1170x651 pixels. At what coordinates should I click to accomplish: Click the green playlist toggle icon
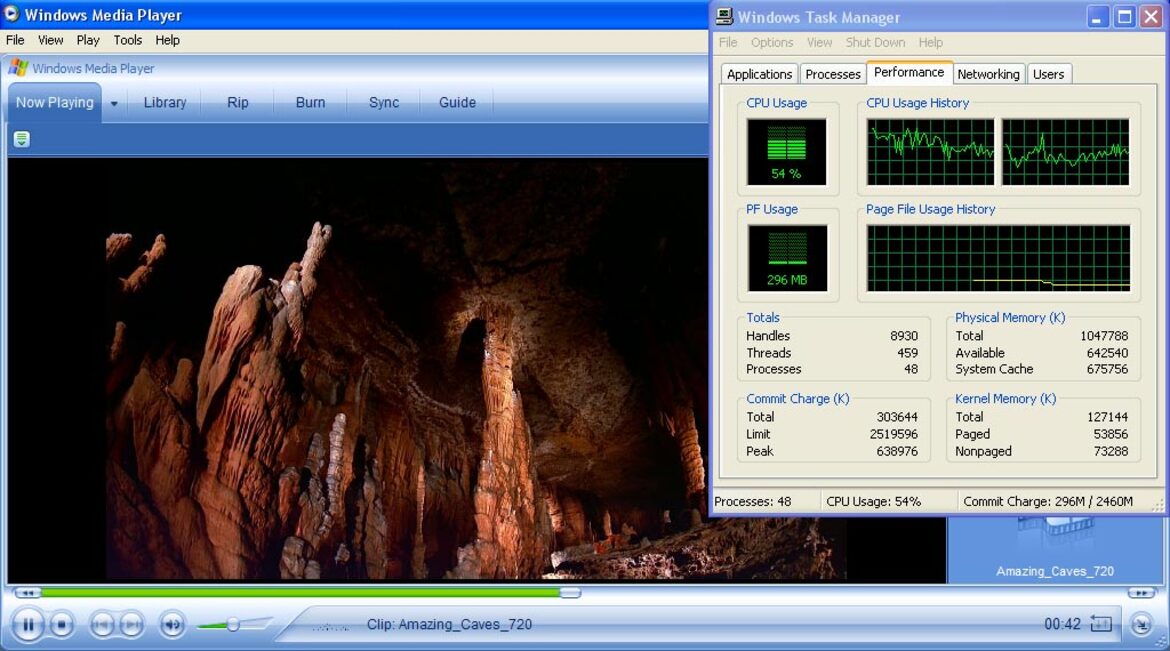coord(22,139)
